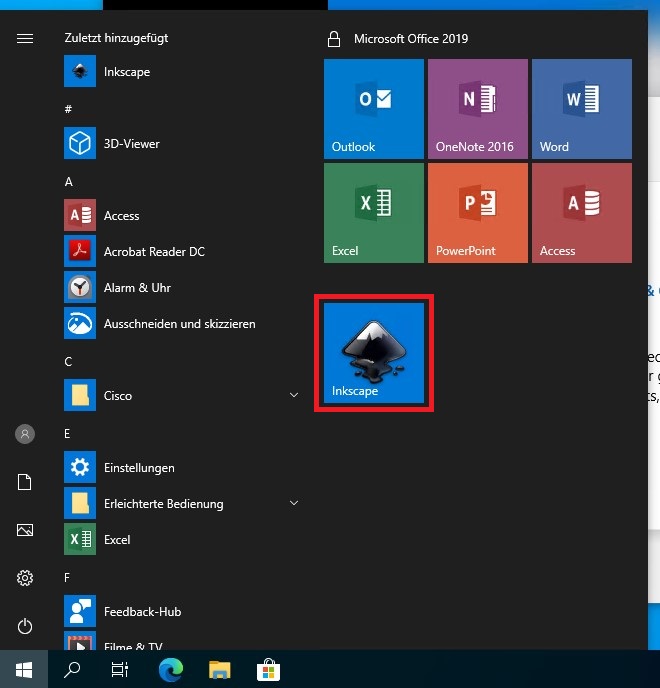
Task: Open 3D-Viewer from the app list
Action: click(x=131, y=144)
